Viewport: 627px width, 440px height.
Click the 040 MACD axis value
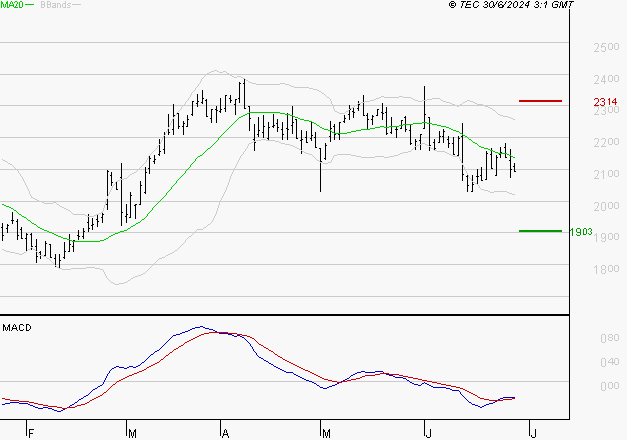[x=610, y=362]
